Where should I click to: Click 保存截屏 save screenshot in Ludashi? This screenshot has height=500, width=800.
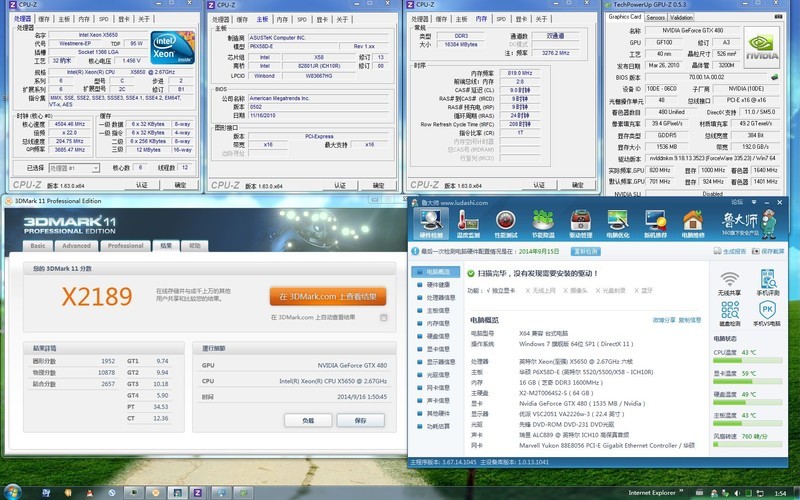click(x=768, y=251)
